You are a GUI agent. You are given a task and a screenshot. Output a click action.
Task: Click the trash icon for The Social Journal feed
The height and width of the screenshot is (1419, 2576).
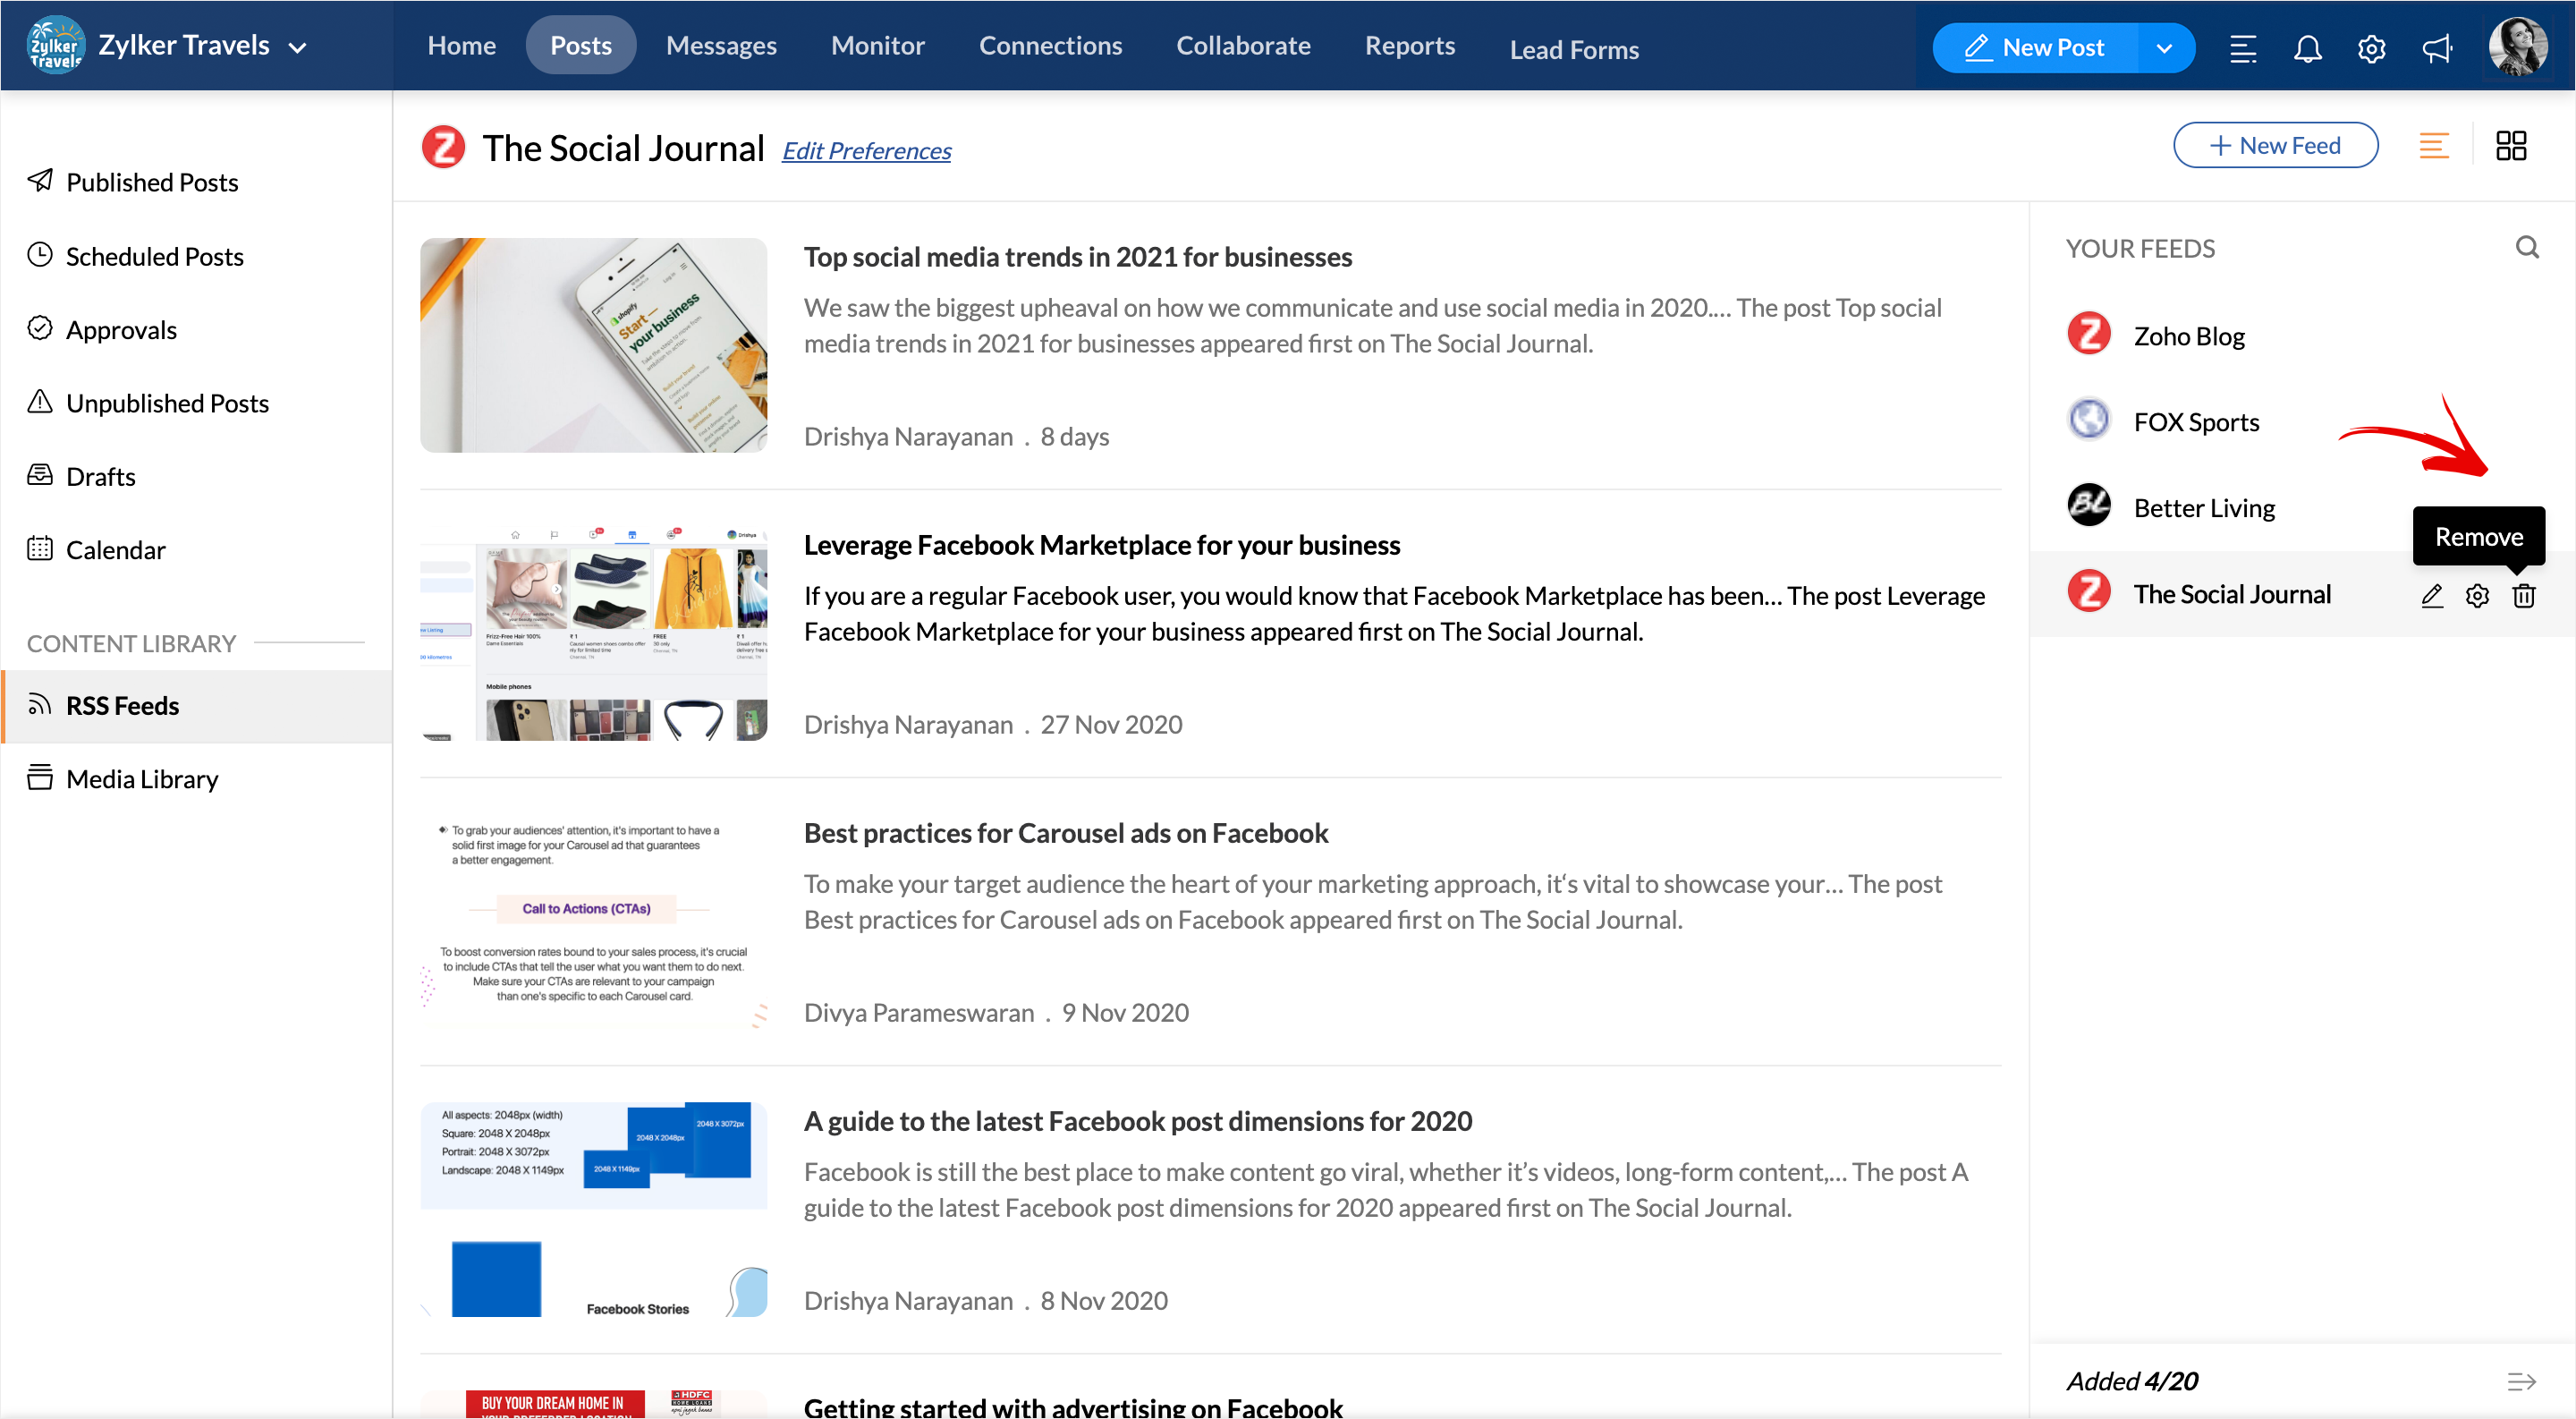click(x=2523, y=596)
